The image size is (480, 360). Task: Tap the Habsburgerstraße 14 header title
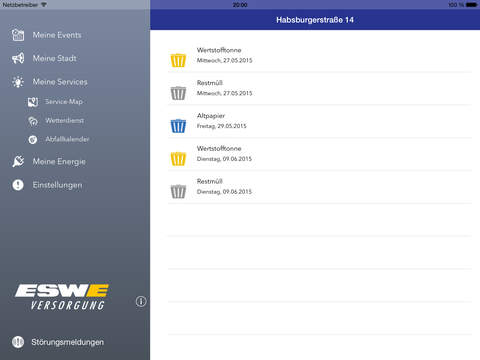(x=315, y=20)
